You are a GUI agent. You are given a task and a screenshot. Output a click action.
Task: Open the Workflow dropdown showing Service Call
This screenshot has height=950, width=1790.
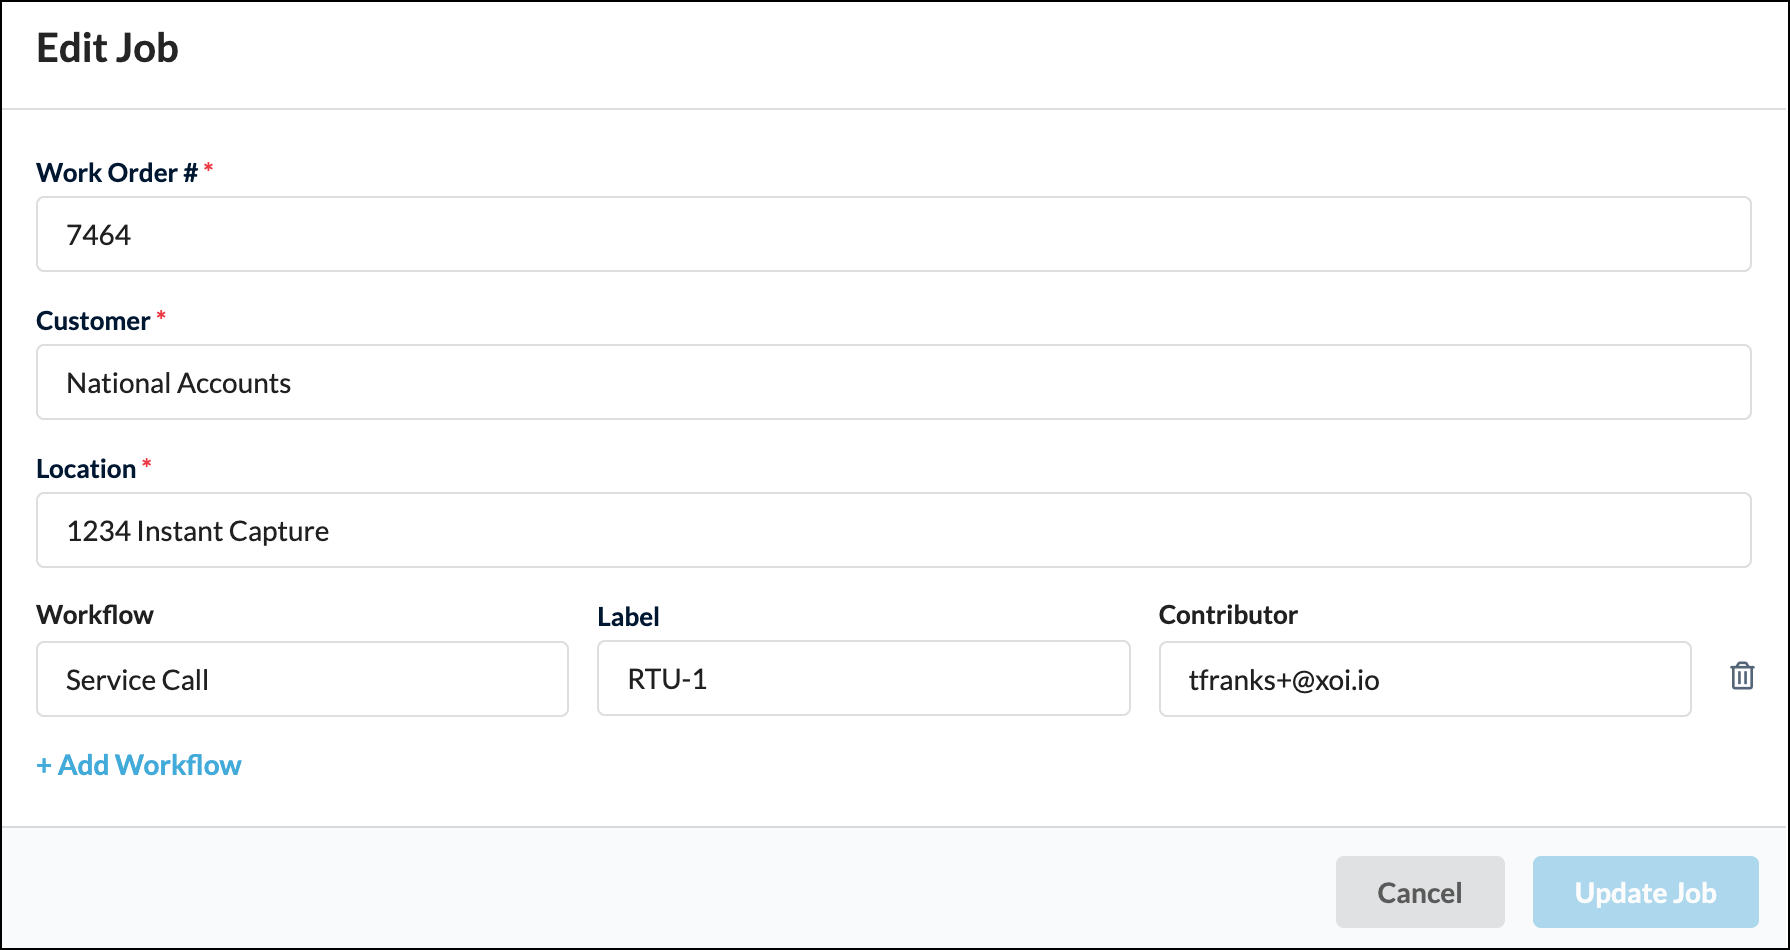coord(302,680)
